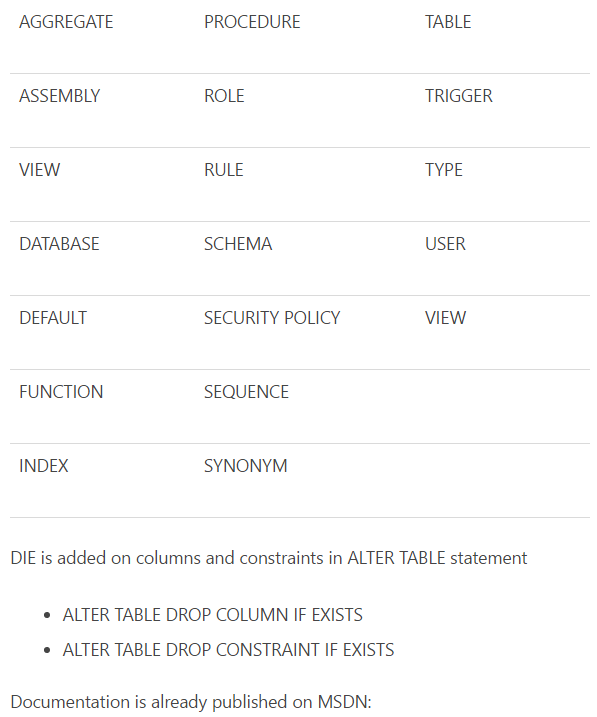Click the Documentation is already published on MSDN text
Screen dimensions: 597x717
coord(191,702)
